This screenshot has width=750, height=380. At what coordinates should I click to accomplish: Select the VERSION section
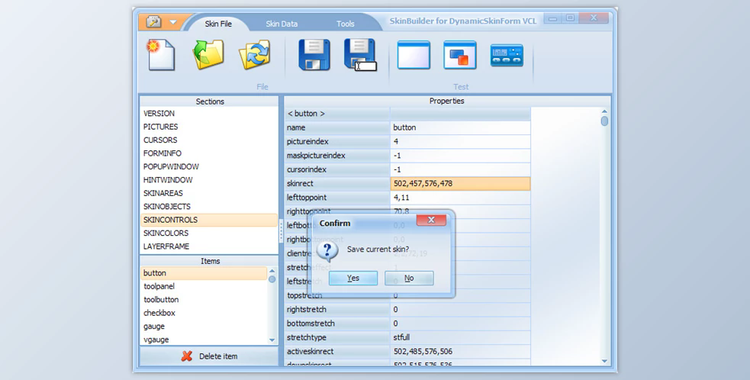pyautogui.click(x=209, y=113)
